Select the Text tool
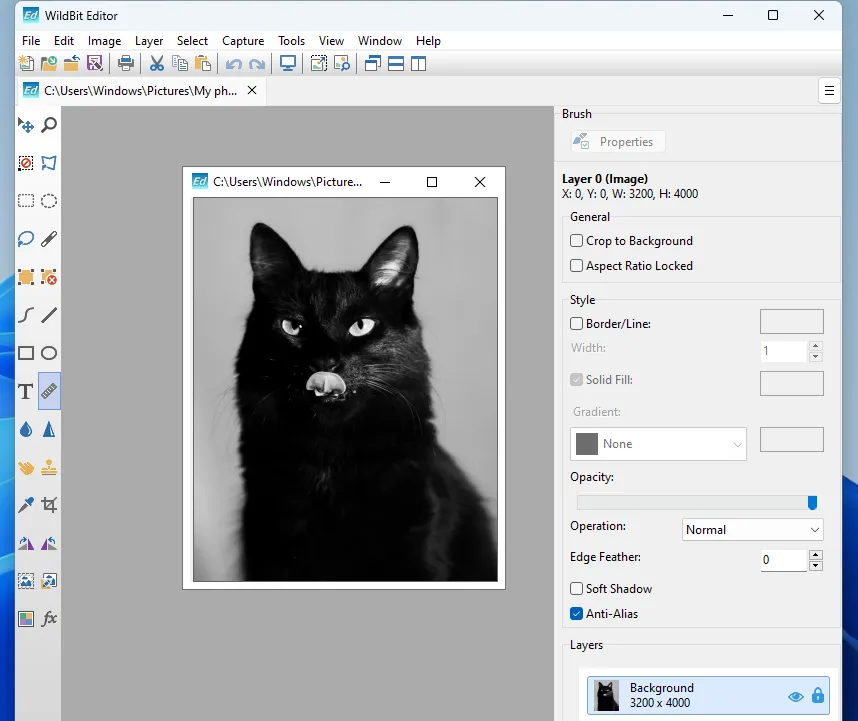 (x=24, y=391)
